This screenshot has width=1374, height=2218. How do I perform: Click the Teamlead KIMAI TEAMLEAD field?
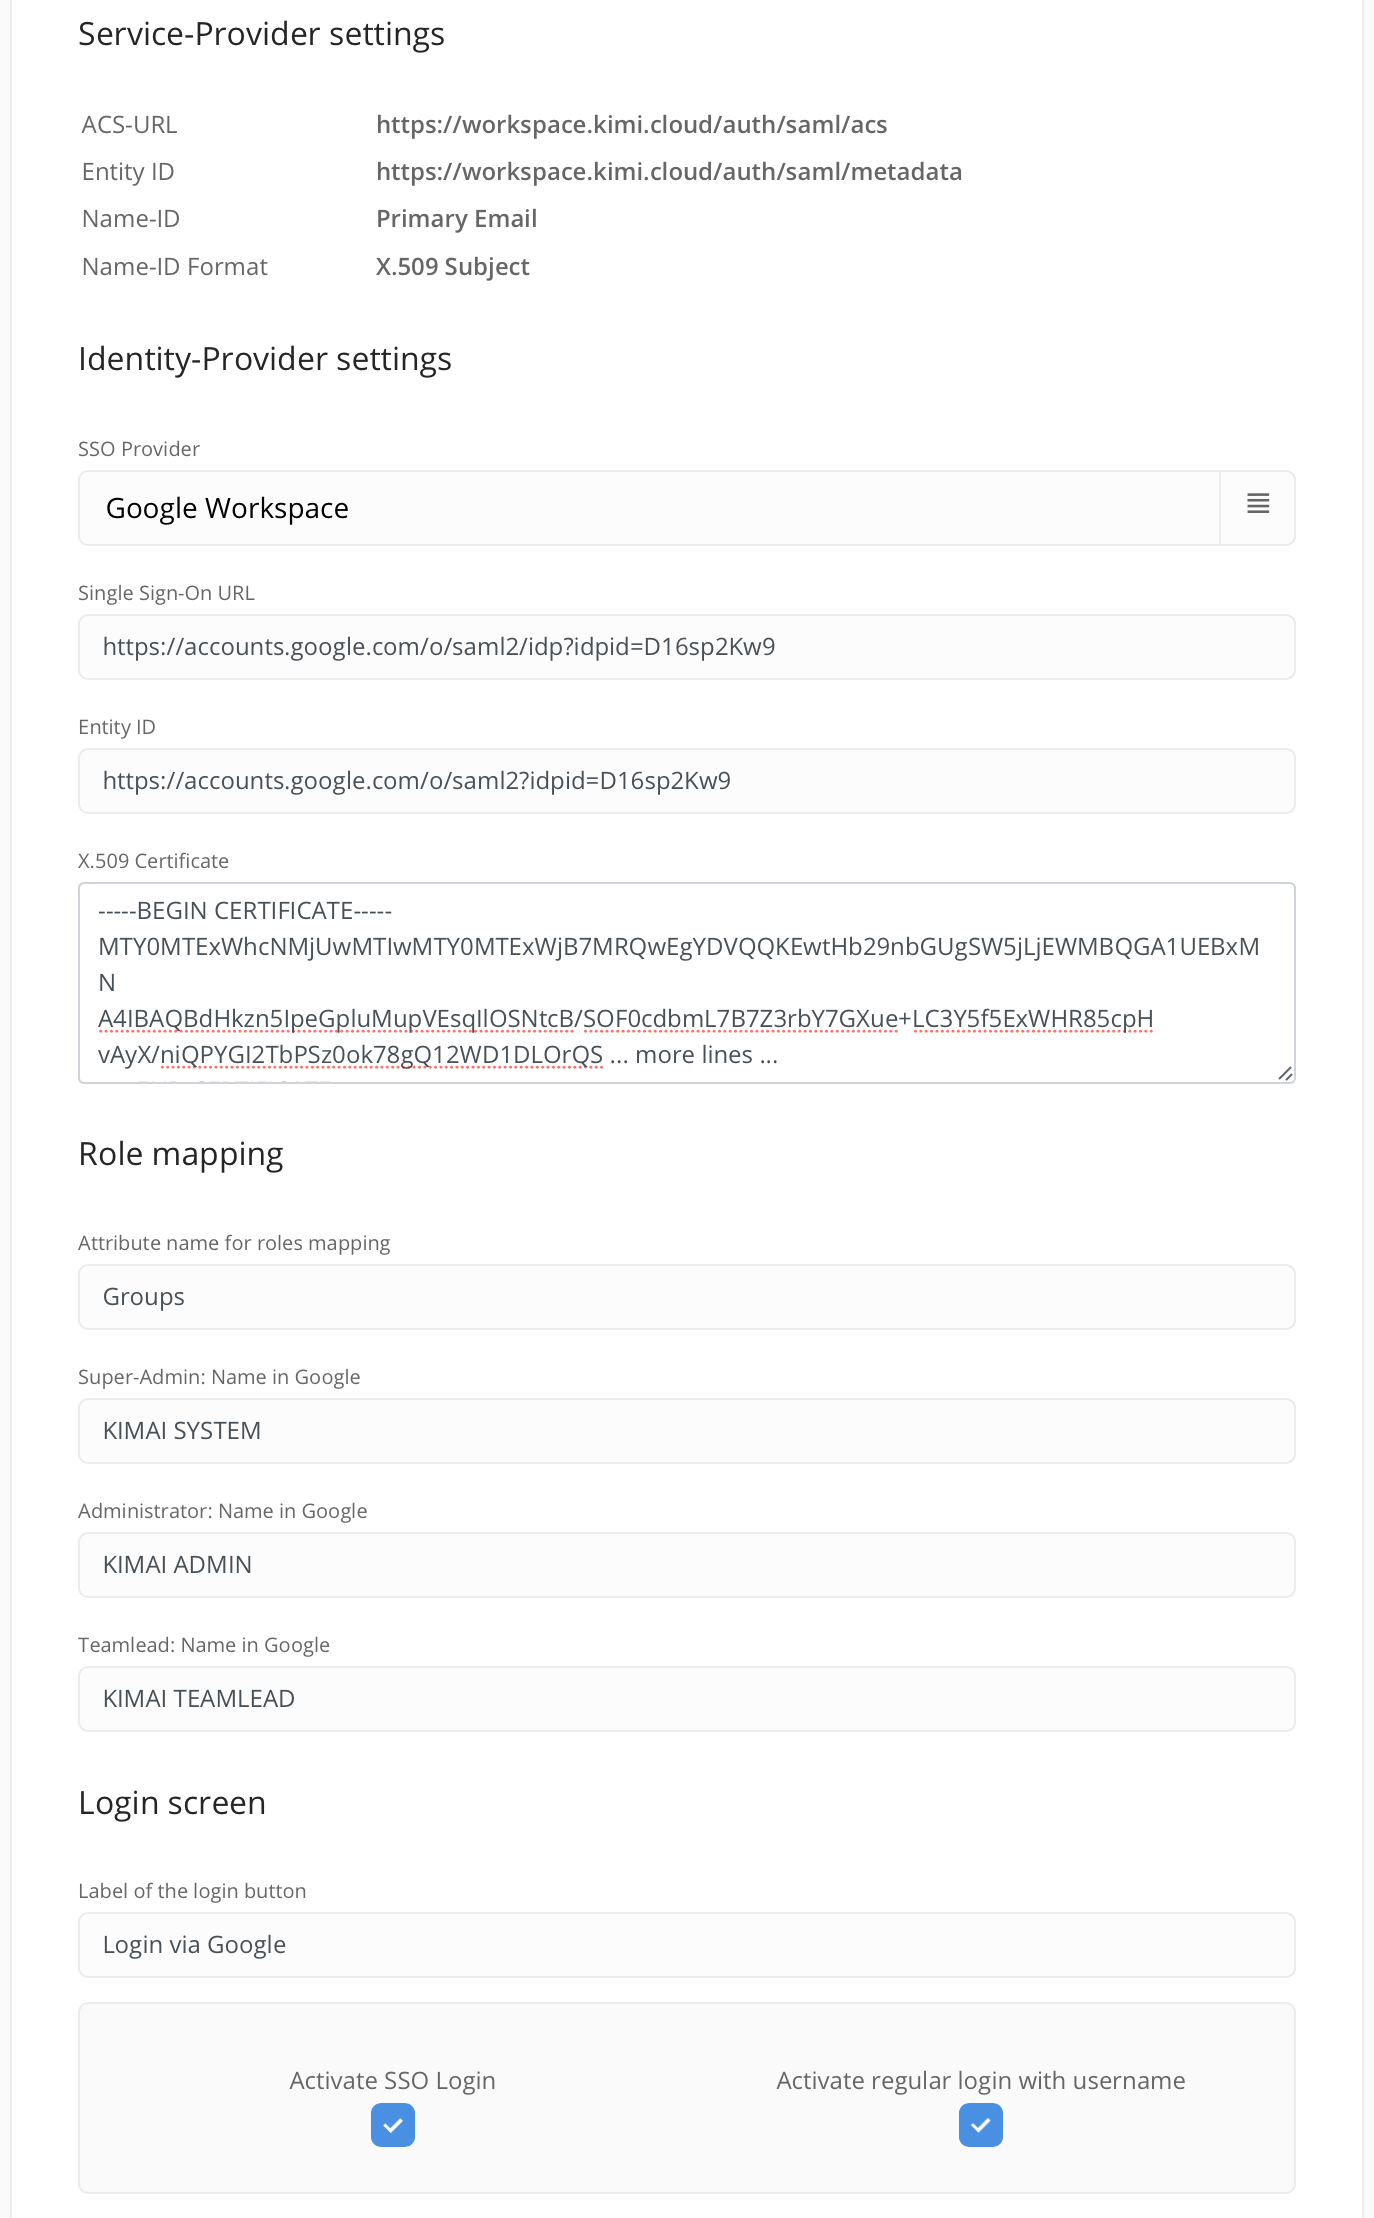tap(687, 1699)
